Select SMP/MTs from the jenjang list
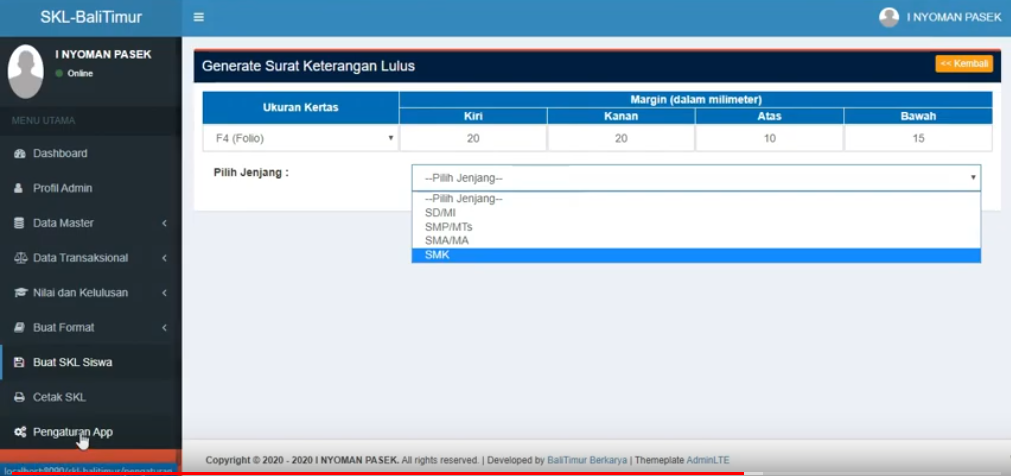 (696, 227)
